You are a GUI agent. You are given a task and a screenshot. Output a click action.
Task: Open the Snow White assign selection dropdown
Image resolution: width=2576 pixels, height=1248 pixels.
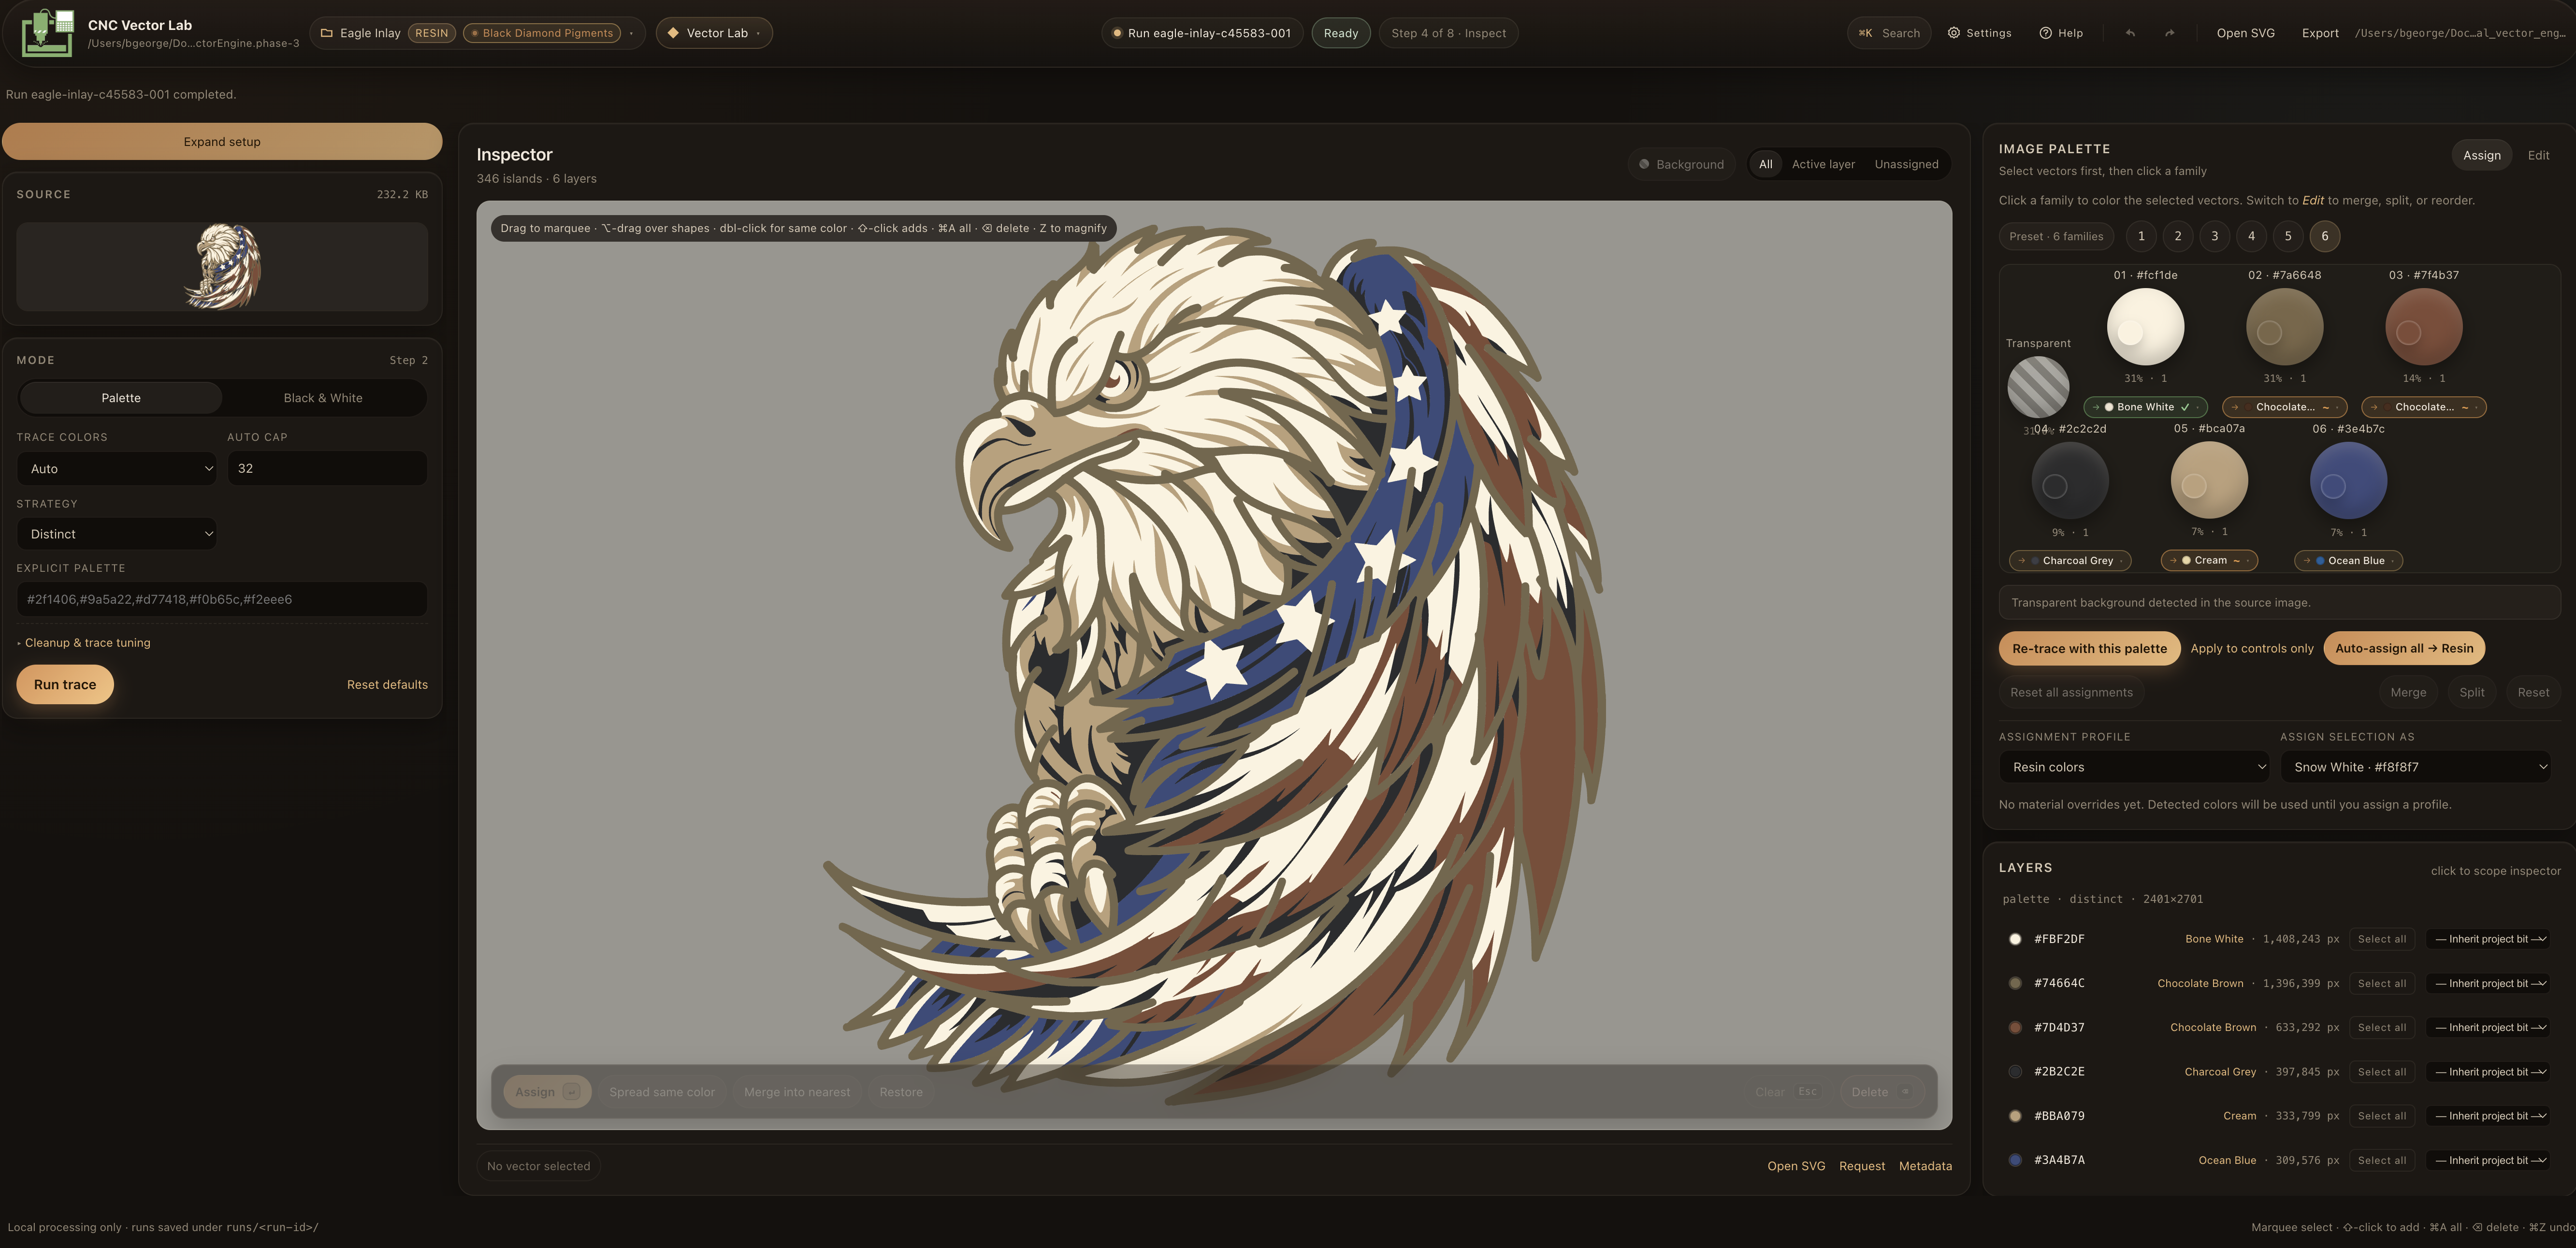coord(2415,767)
